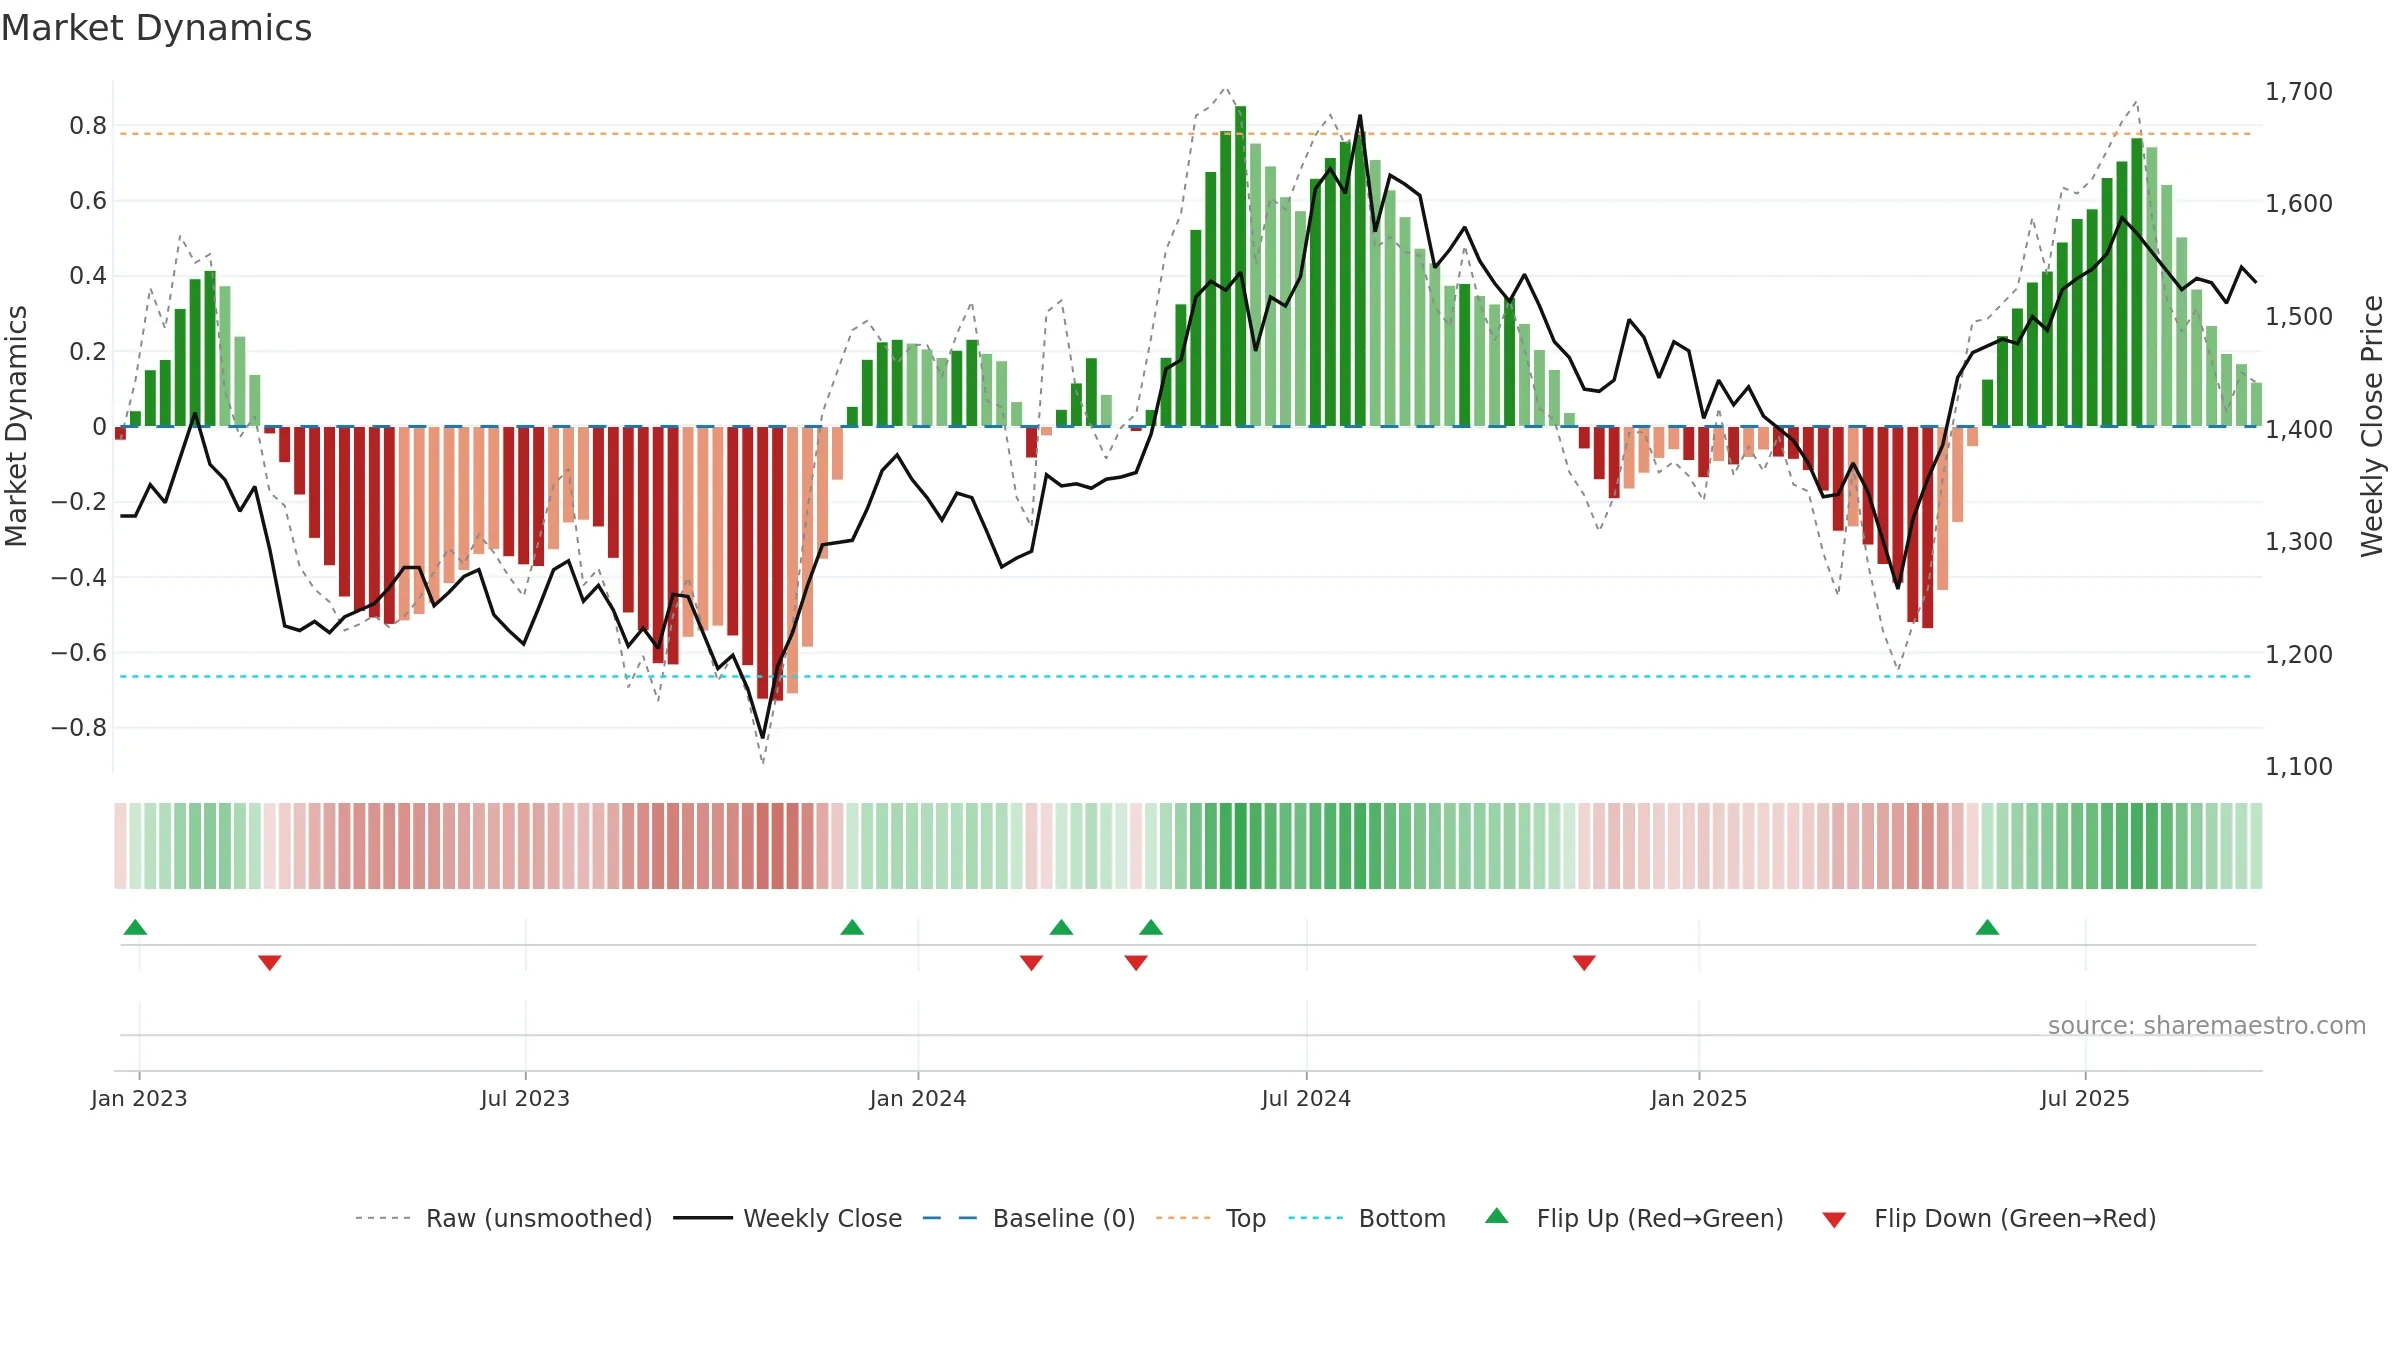Select red flip-down marker in mid April 2024
The height and width of the screenshot is (1350, 2400).
click(1136, 962)
